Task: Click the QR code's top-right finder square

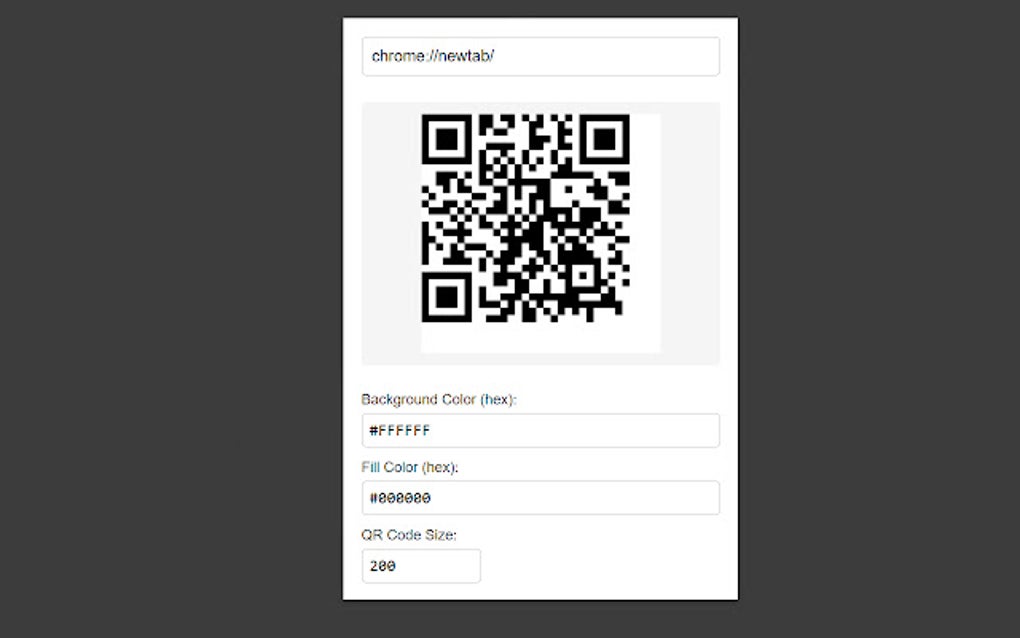Action: 605,139
